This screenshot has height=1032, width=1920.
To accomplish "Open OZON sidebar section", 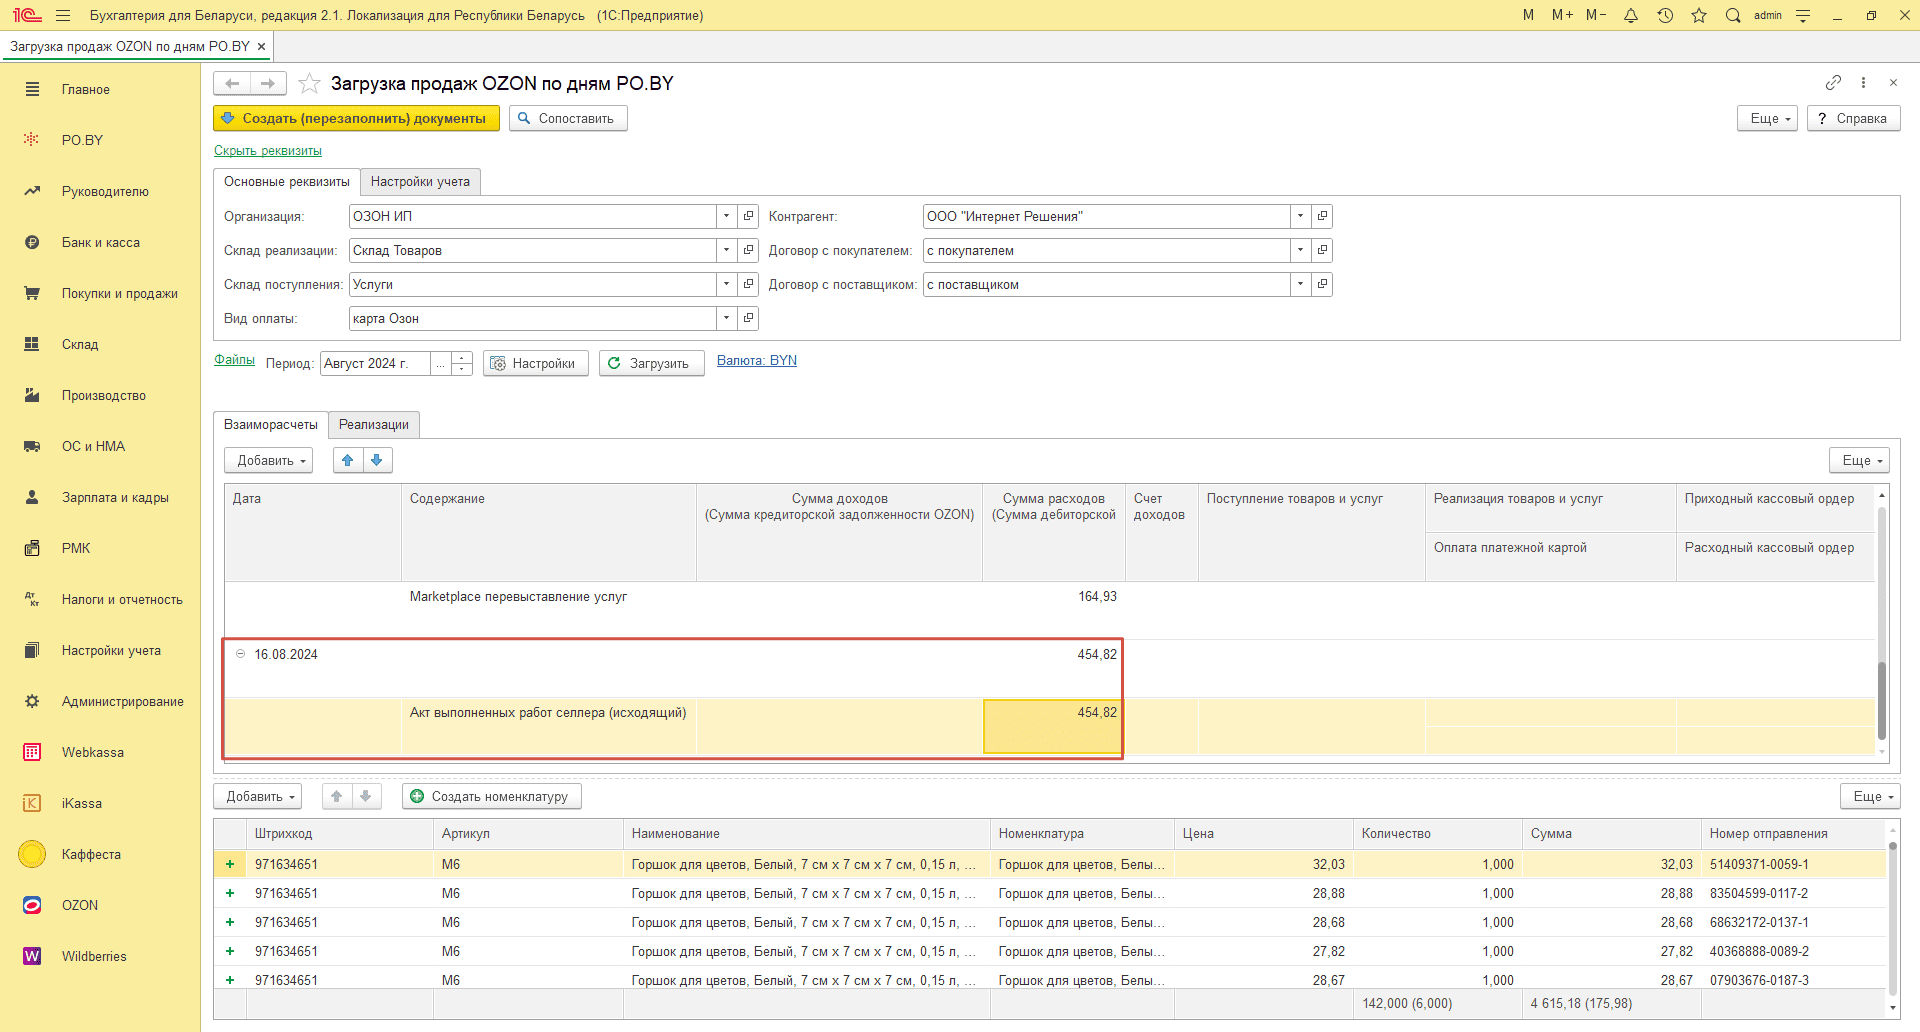I will pos(80,906).
